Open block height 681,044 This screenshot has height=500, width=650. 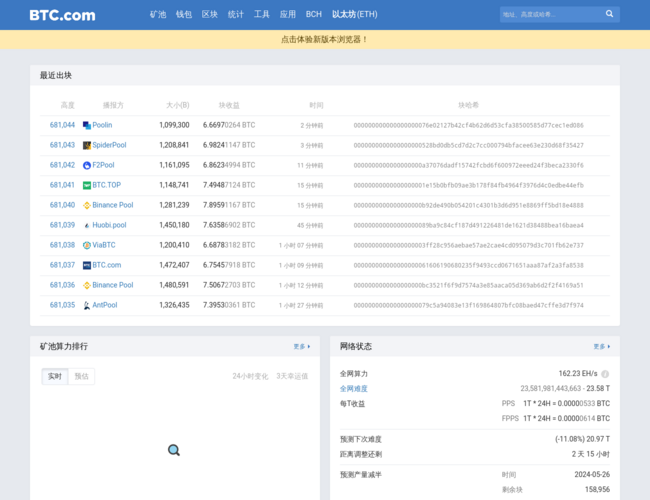click(62, 125)
